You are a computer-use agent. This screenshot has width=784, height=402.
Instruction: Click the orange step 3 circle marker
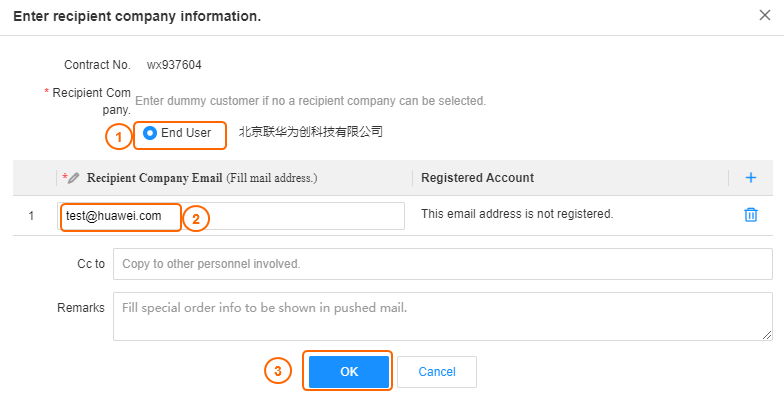[278, 371]
